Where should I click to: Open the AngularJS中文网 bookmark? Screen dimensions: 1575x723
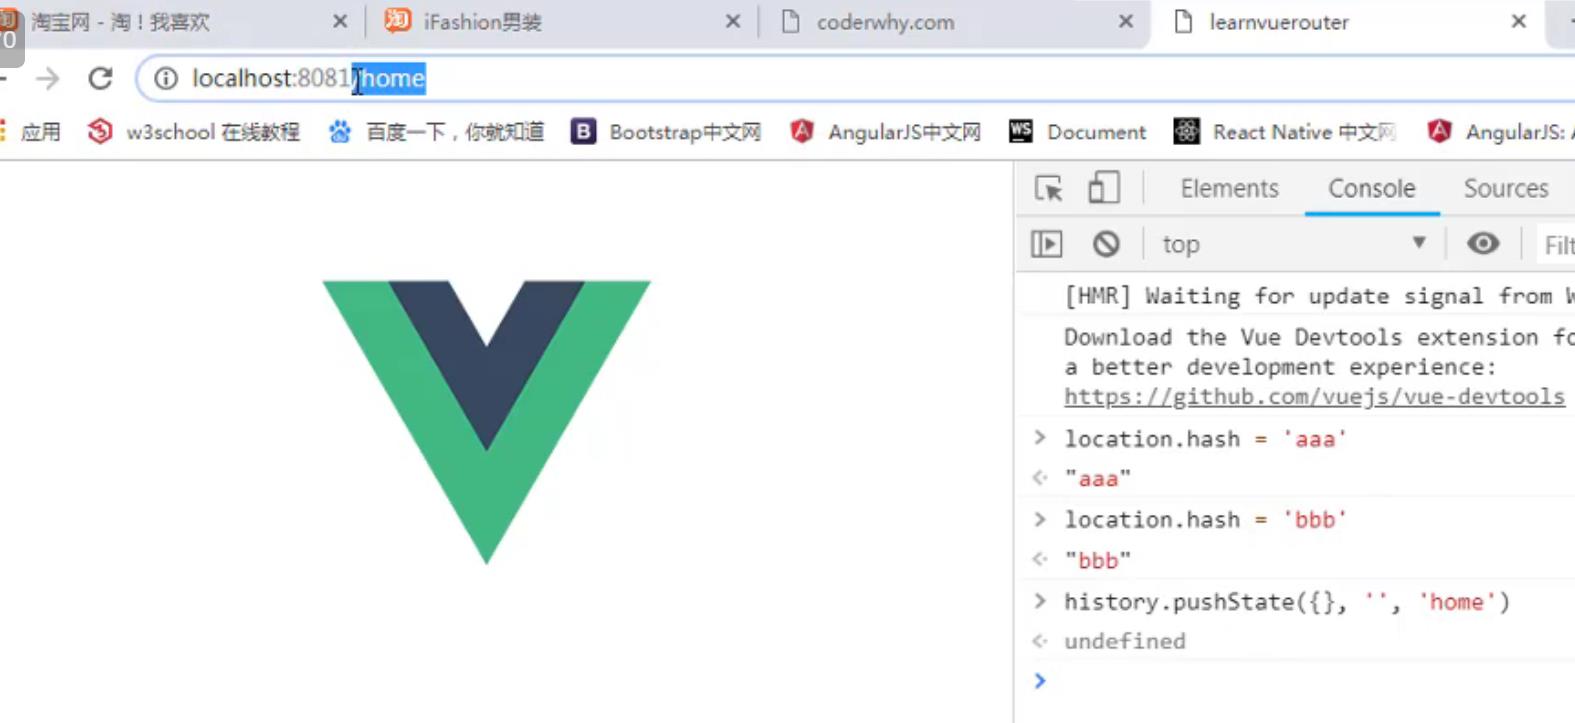pos(885,132)
